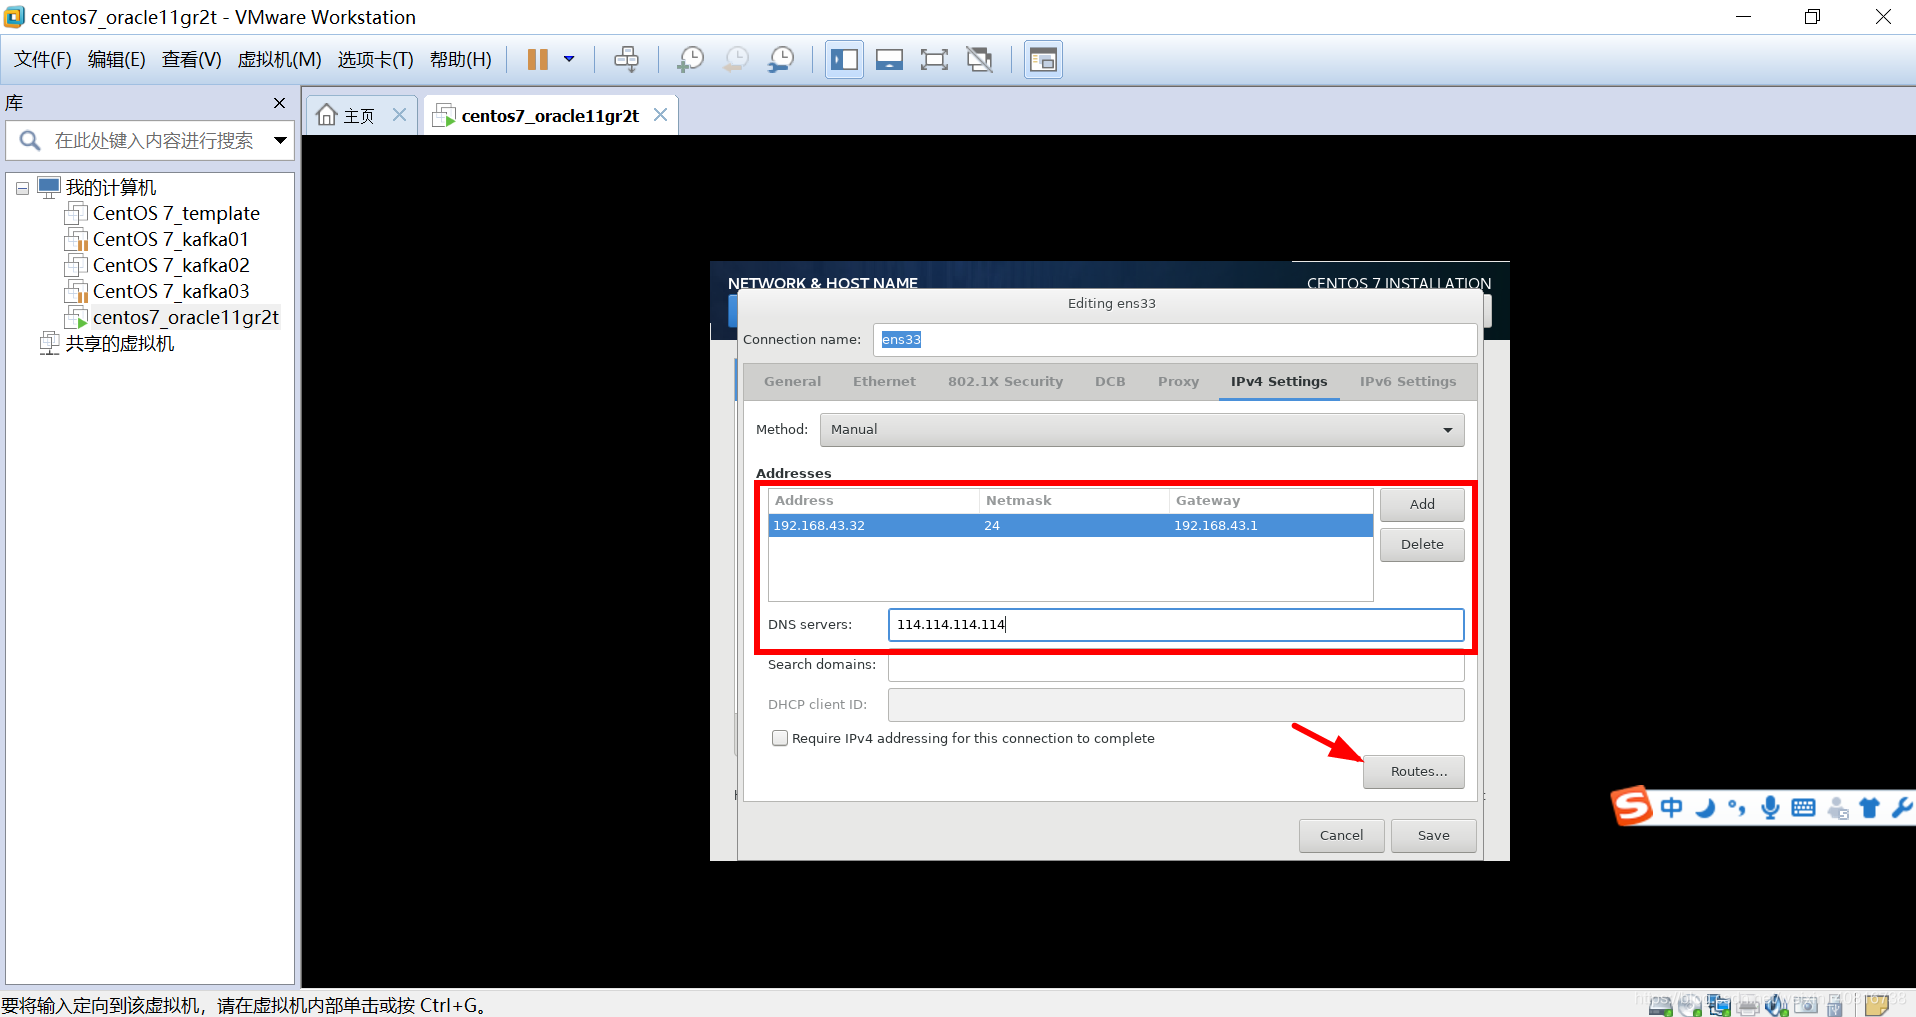The width and height of the screenshot is (1916, 1017).
Task: Enable Require IPv4 addressing checkbox
Action: pyautogui.click(x=780, y=738)
